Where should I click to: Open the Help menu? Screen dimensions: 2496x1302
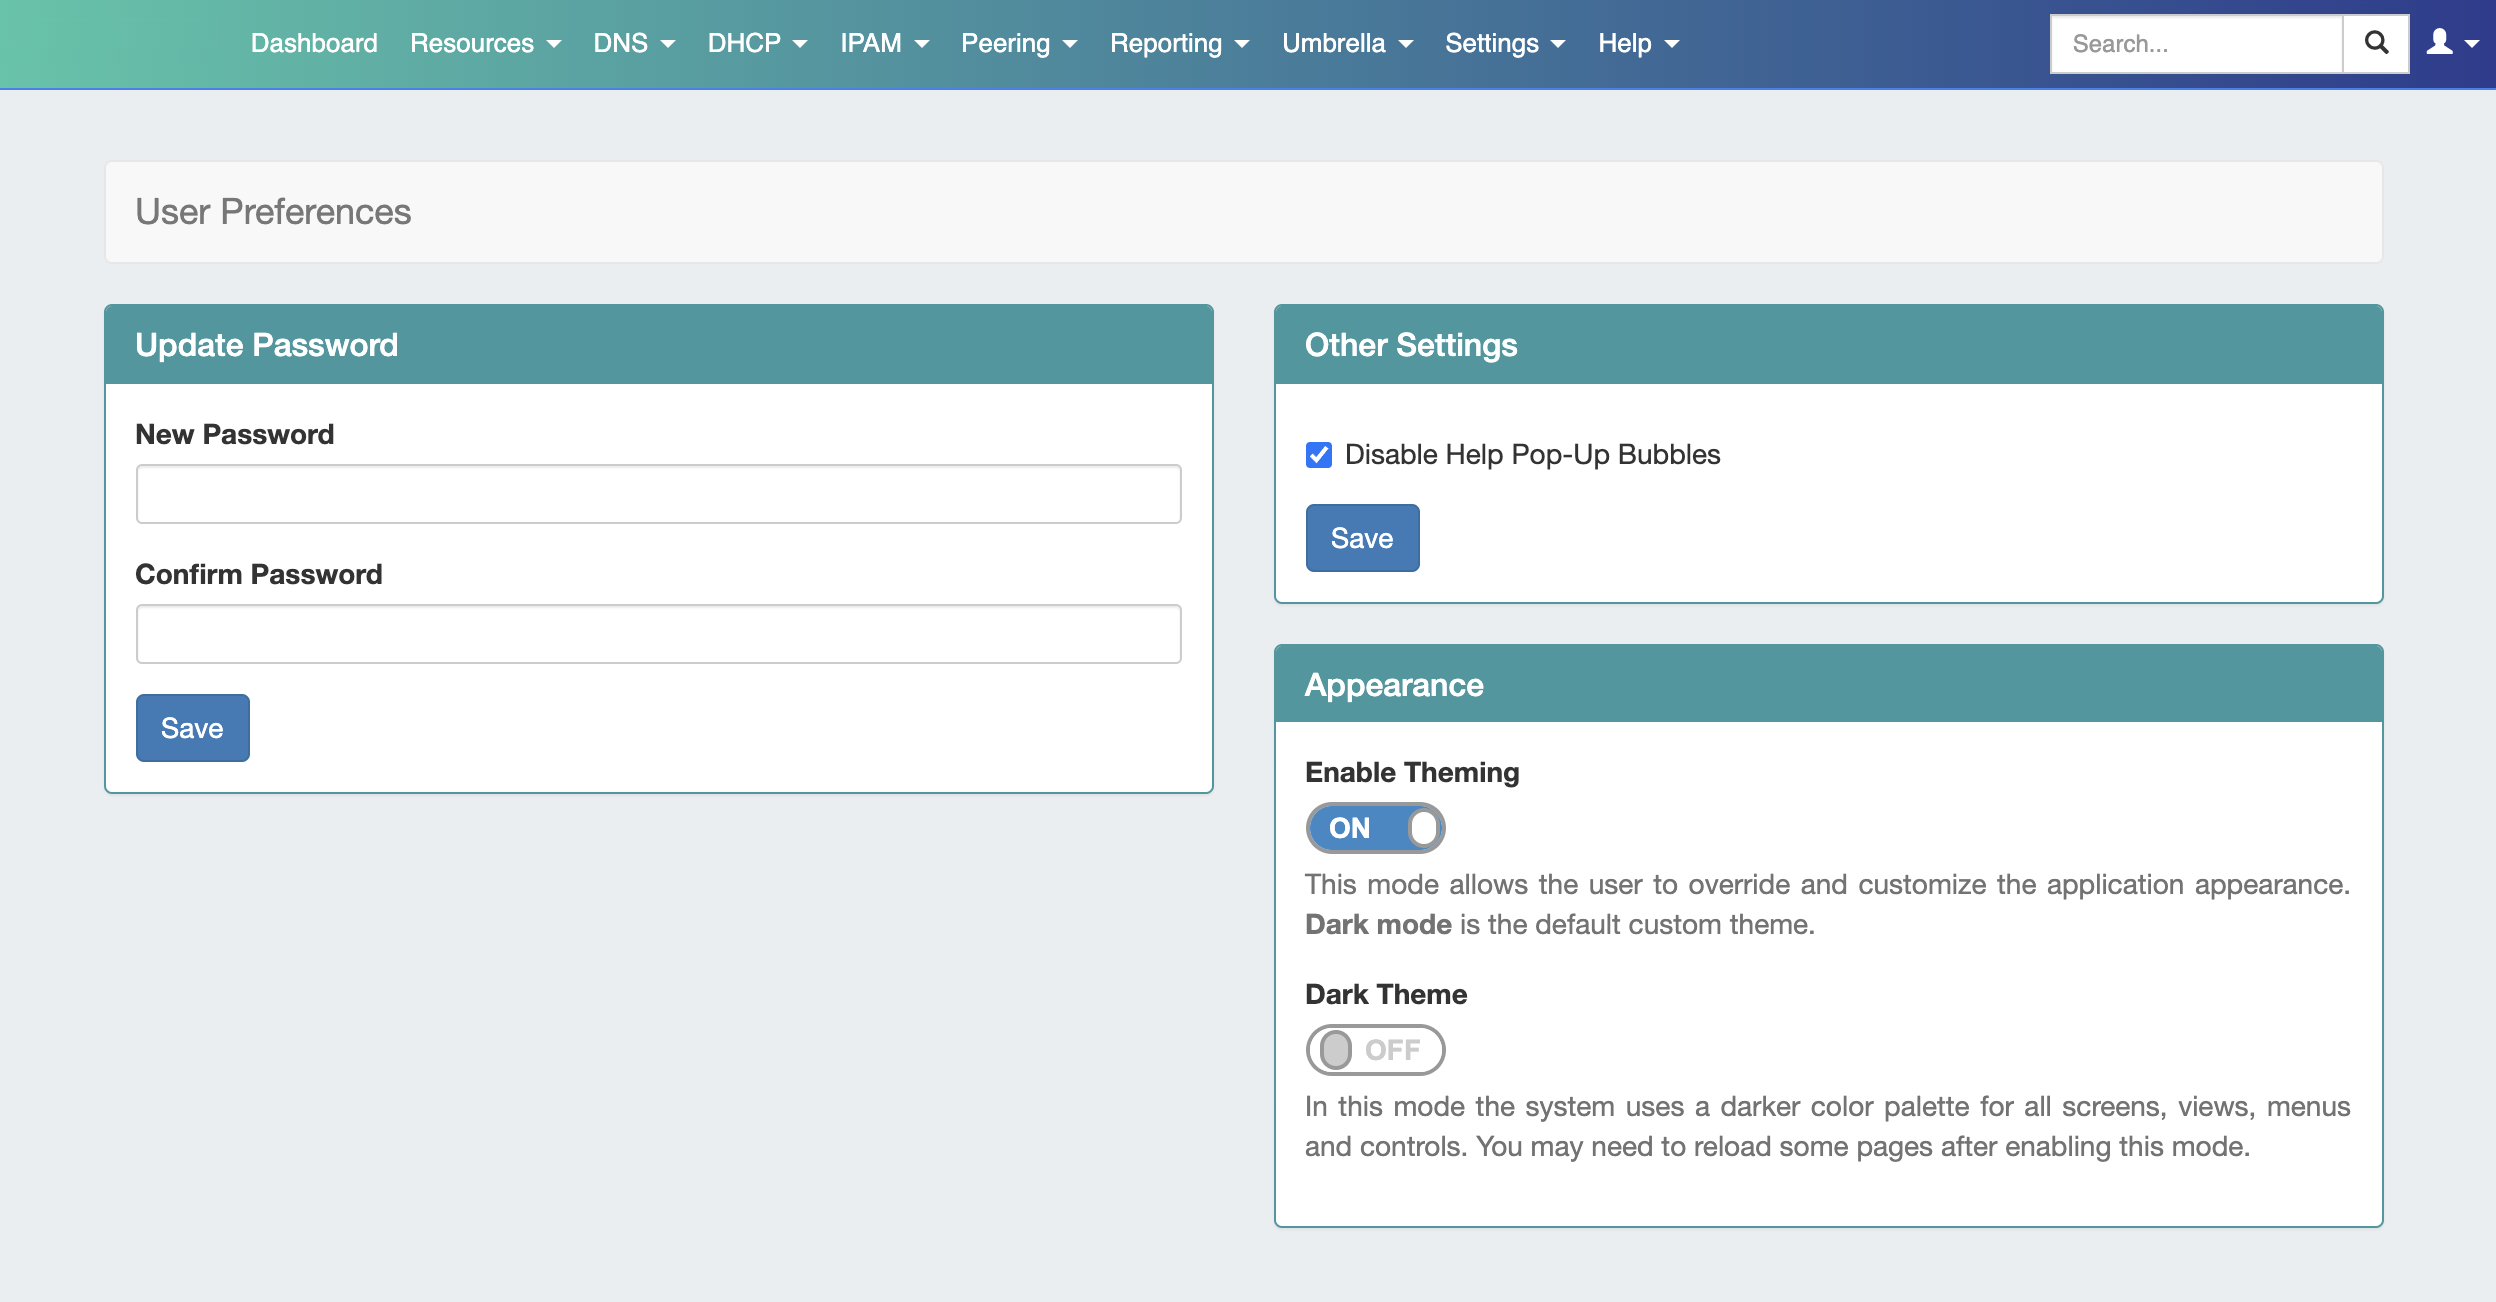click(x=1638, y=43)
